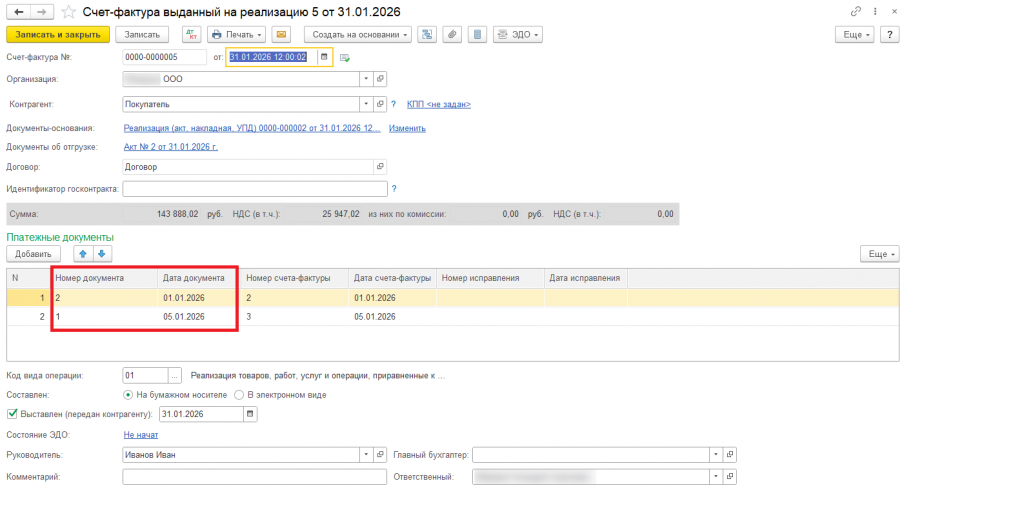Click Номер счета-фактуры column header
Viewport: 1024px width, 532px height.
tap(295, 278)
